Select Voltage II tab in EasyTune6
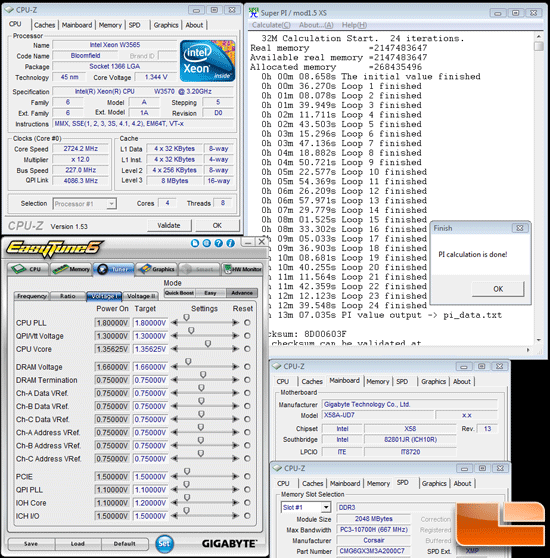The width and height of the screenshot is (550, 558). point(141,296)
